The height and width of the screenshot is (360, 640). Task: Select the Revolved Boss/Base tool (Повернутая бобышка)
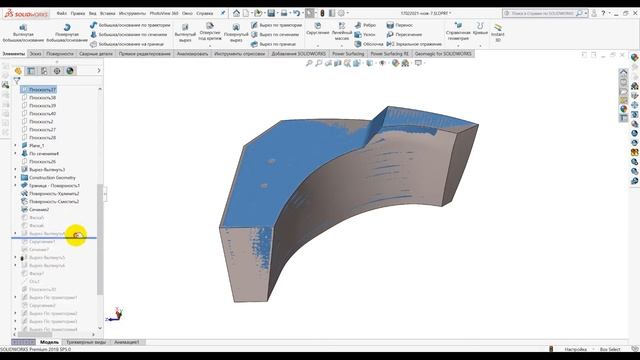tap(67, 33)
